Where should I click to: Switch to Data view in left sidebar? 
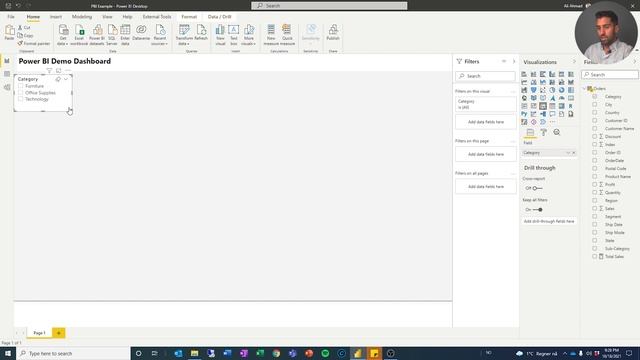[7, 74]
